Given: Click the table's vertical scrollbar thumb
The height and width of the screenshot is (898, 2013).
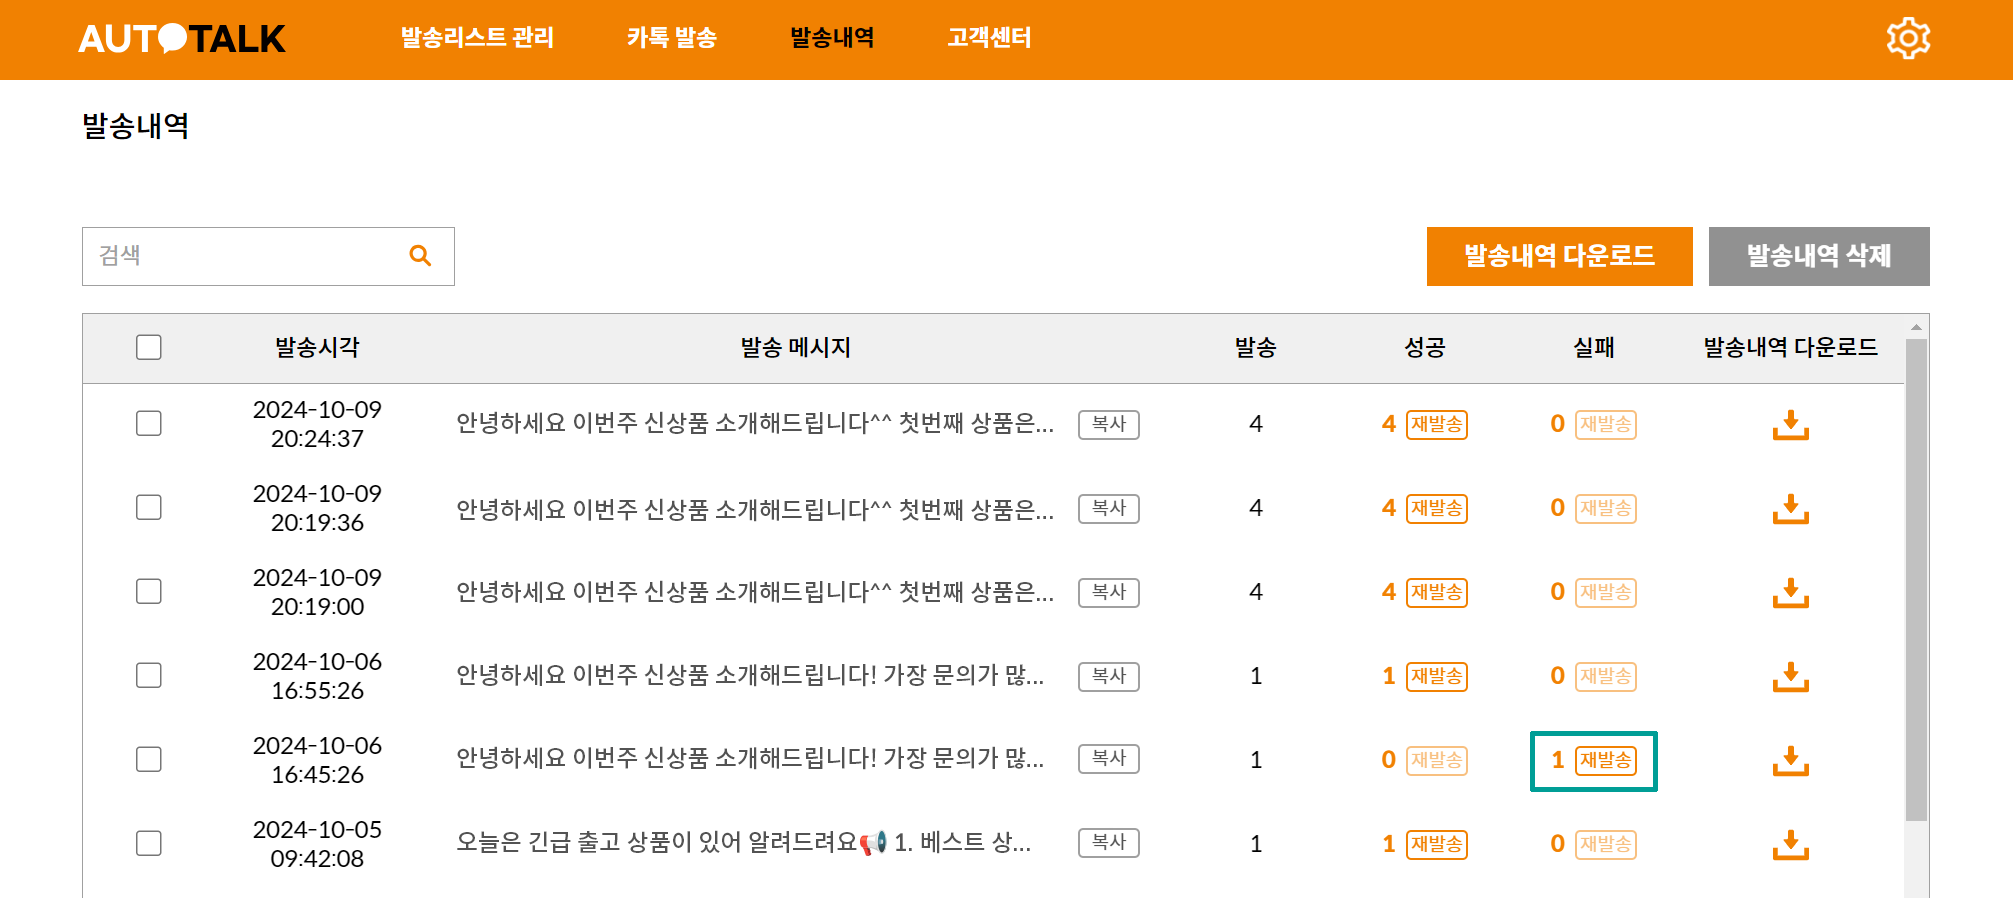Looking at the screenshot, I should pos(1915,580).
